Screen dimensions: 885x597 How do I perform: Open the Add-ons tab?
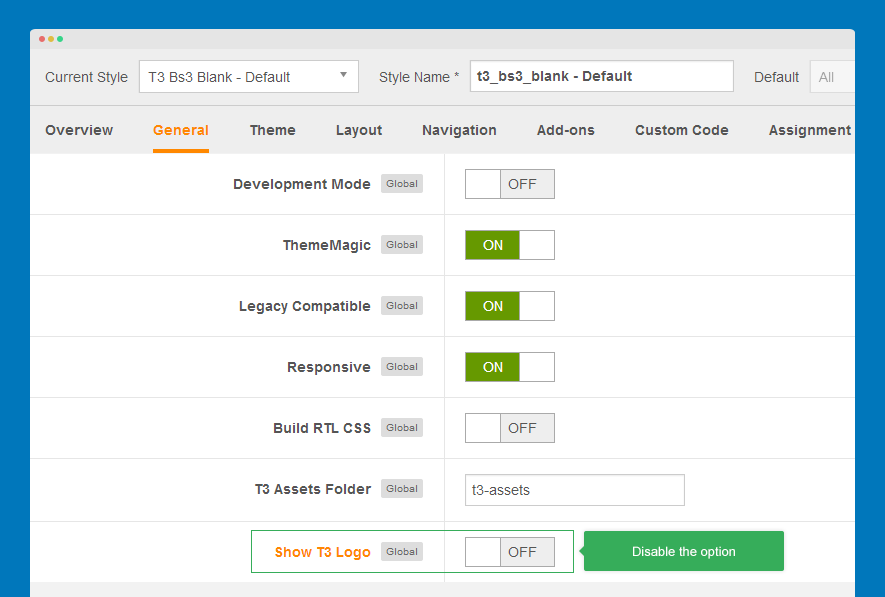[x=565, y=130]
